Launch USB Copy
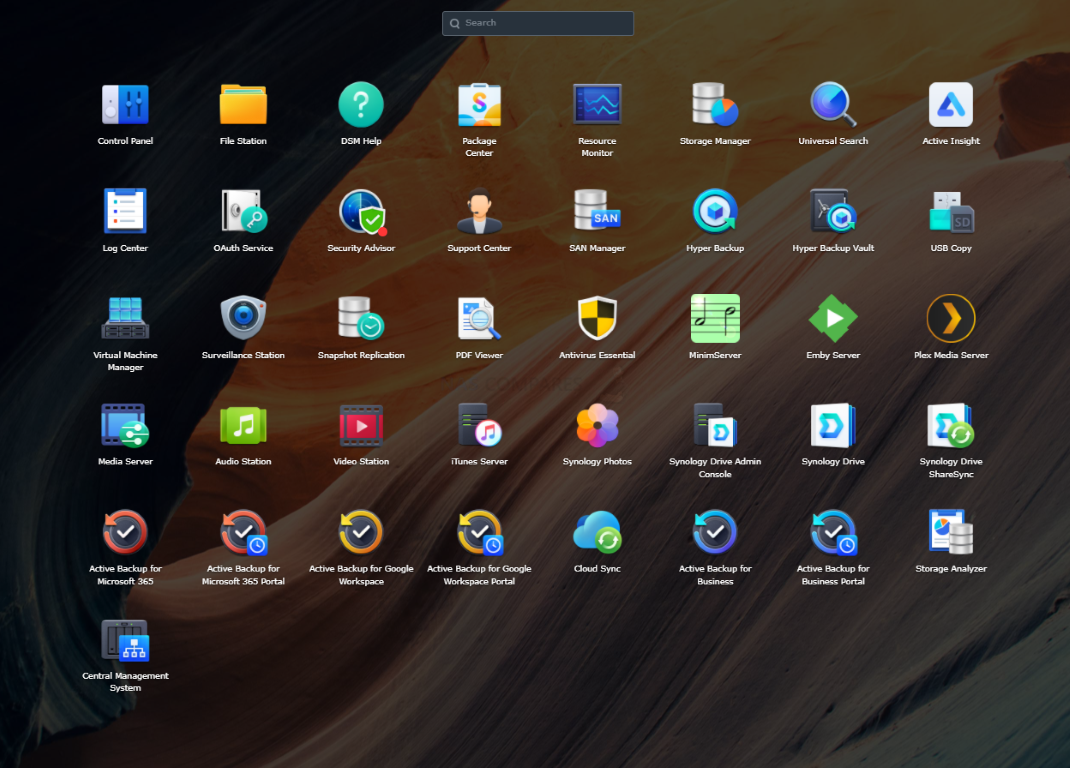The image size is (1070, 768). click(x=951, y=211)
